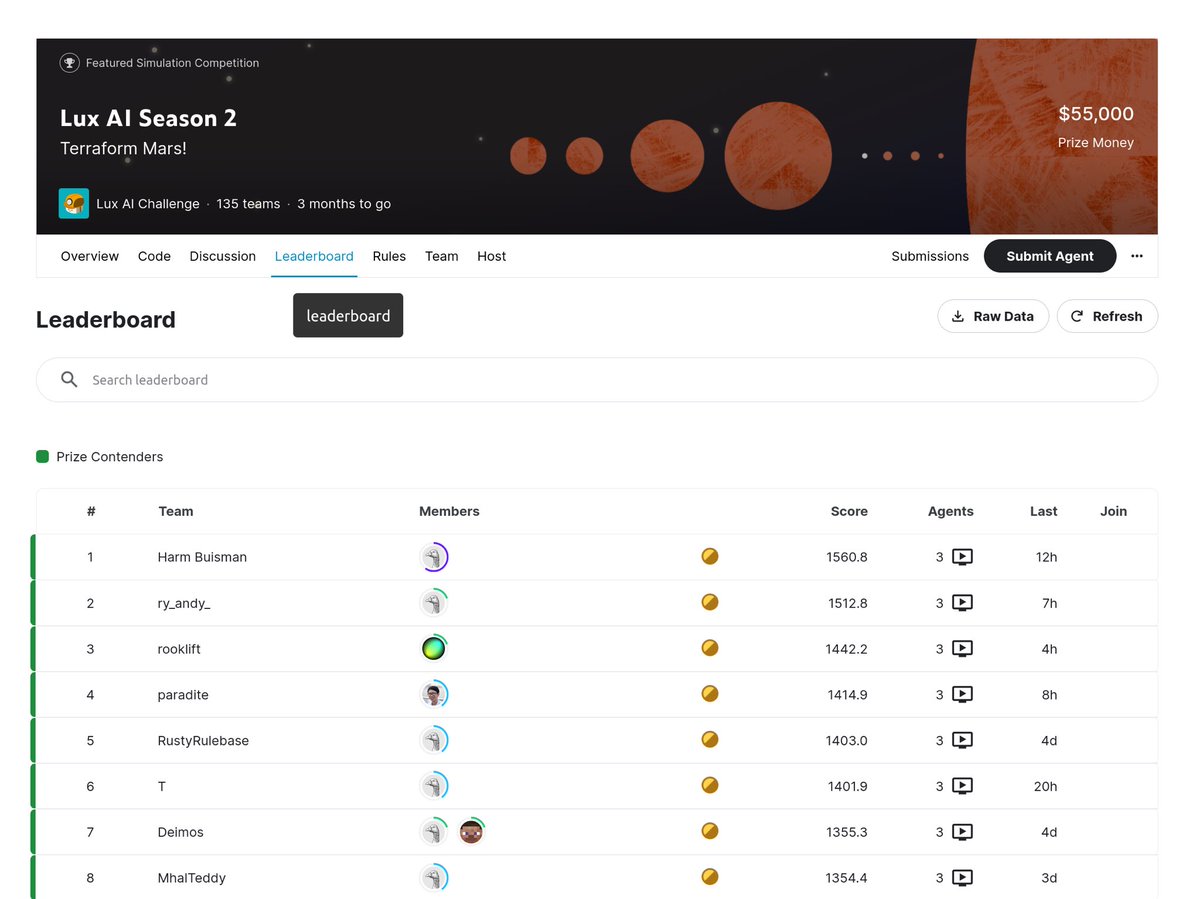Click the score 1442.2
The image size is (1200, 899).
tap(847, 649)
